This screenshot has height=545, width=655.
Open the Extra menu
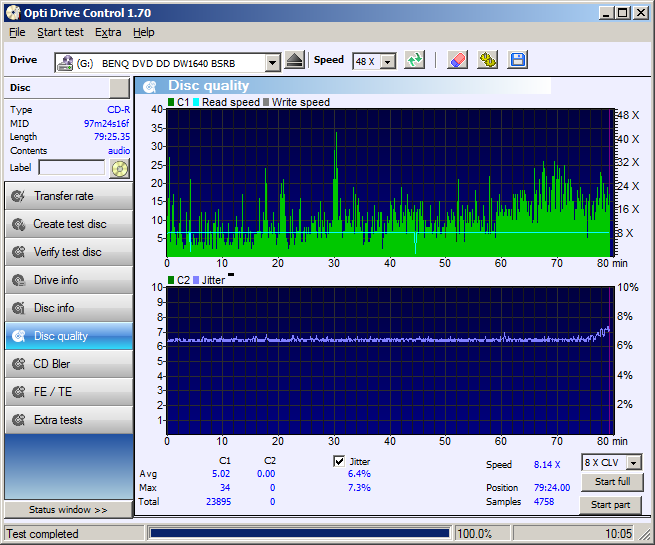(x=108, y=32)
